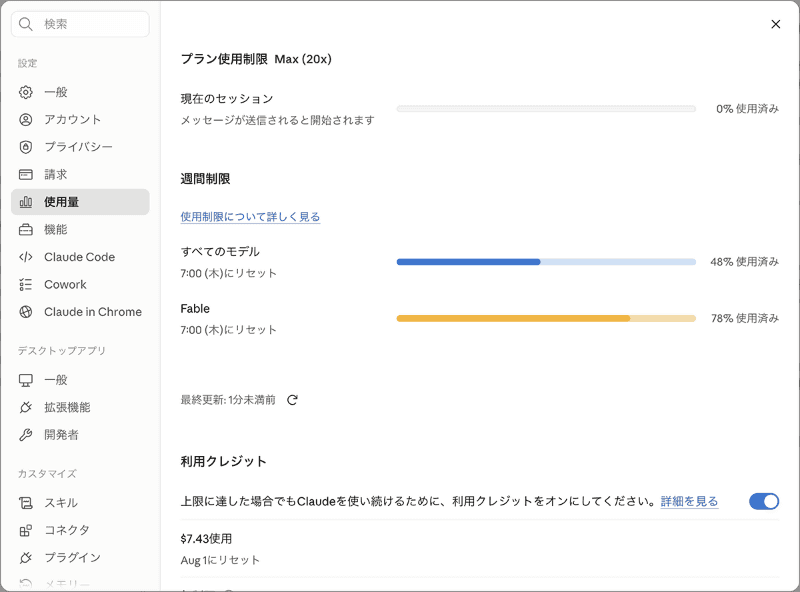800x592 pixels.
Task: Click the コネクタ grid icon
Action: coord(26,530)
